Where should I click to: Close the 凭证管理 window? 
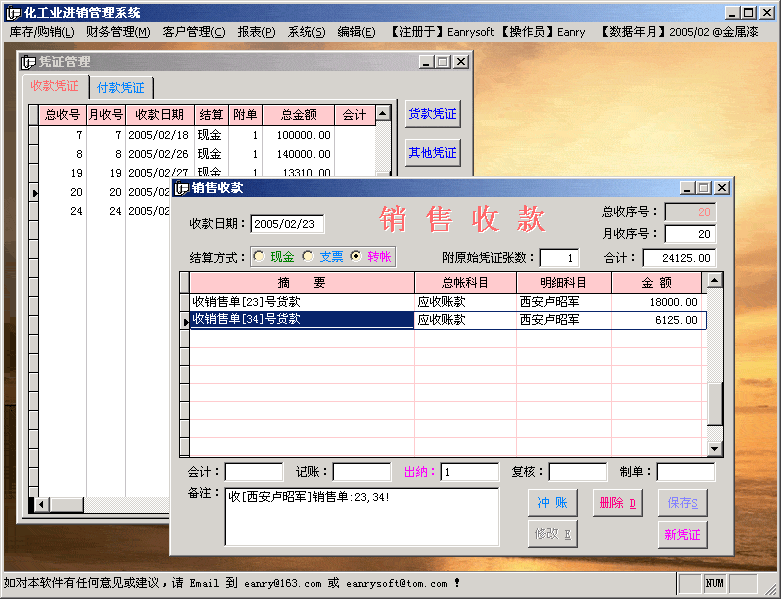pos(461,62)
